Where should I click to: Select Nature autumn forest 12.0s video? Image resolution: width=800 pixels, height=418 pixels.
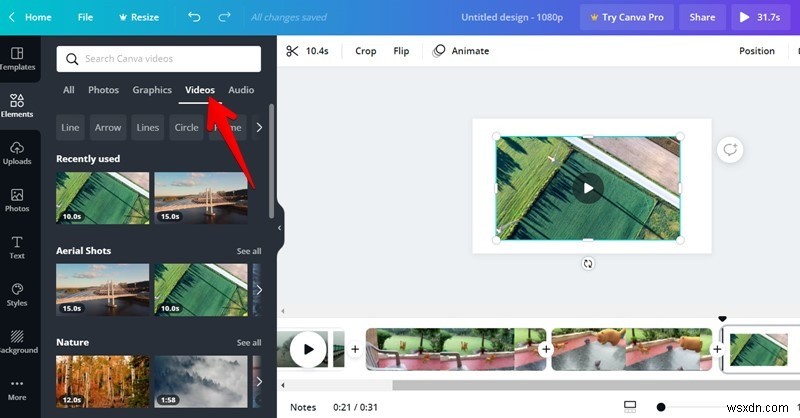point(103,381)
